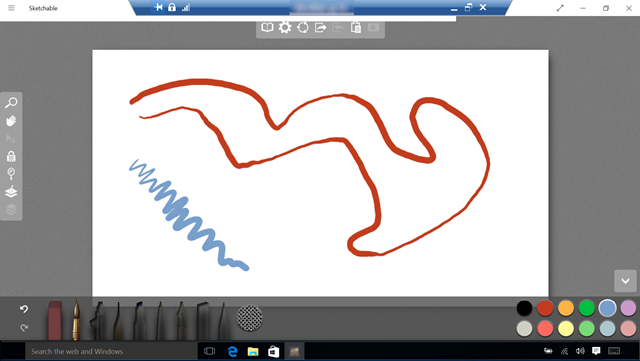Click the lock icon on remote bar

172,7
